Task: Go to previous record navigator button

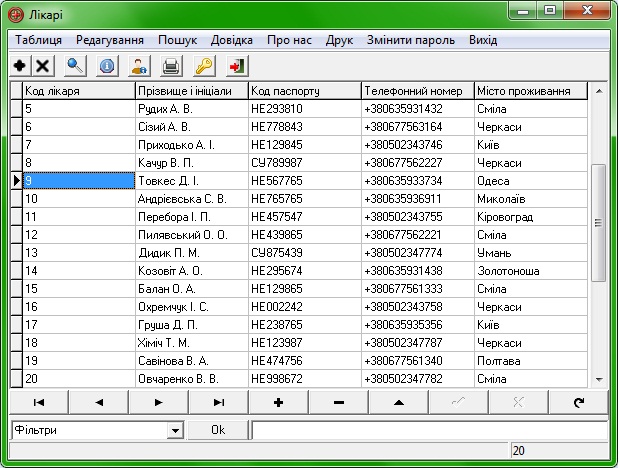Action: (x=99, y=402)
